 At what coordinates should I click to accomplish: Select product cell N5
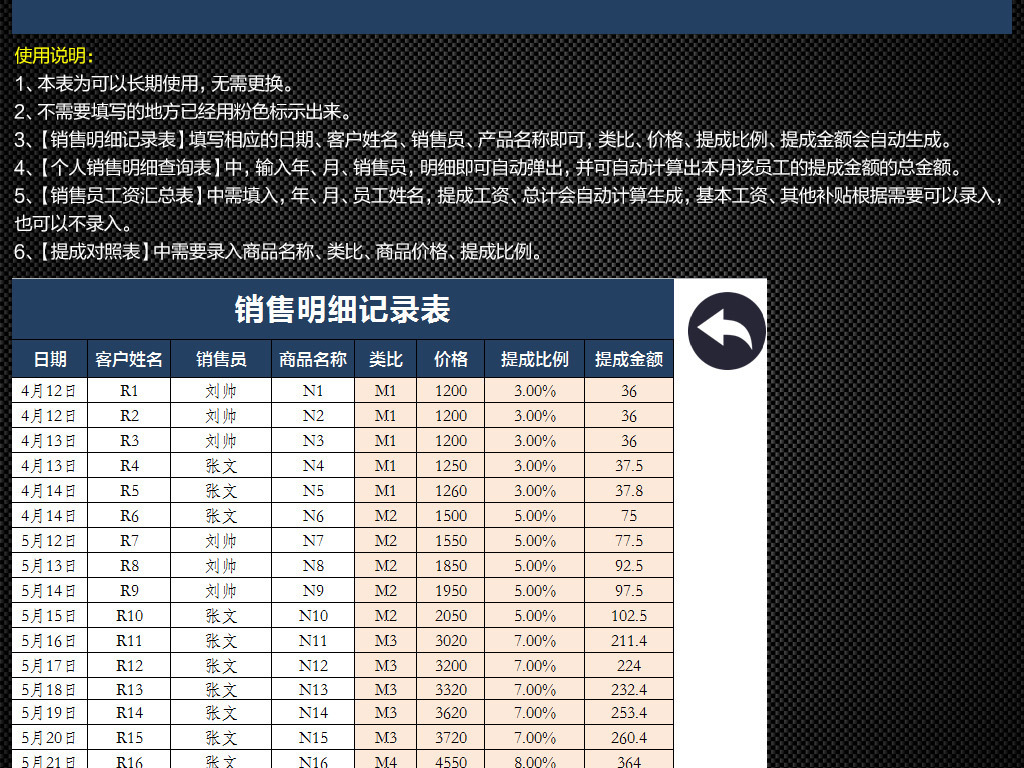[313, 490]
